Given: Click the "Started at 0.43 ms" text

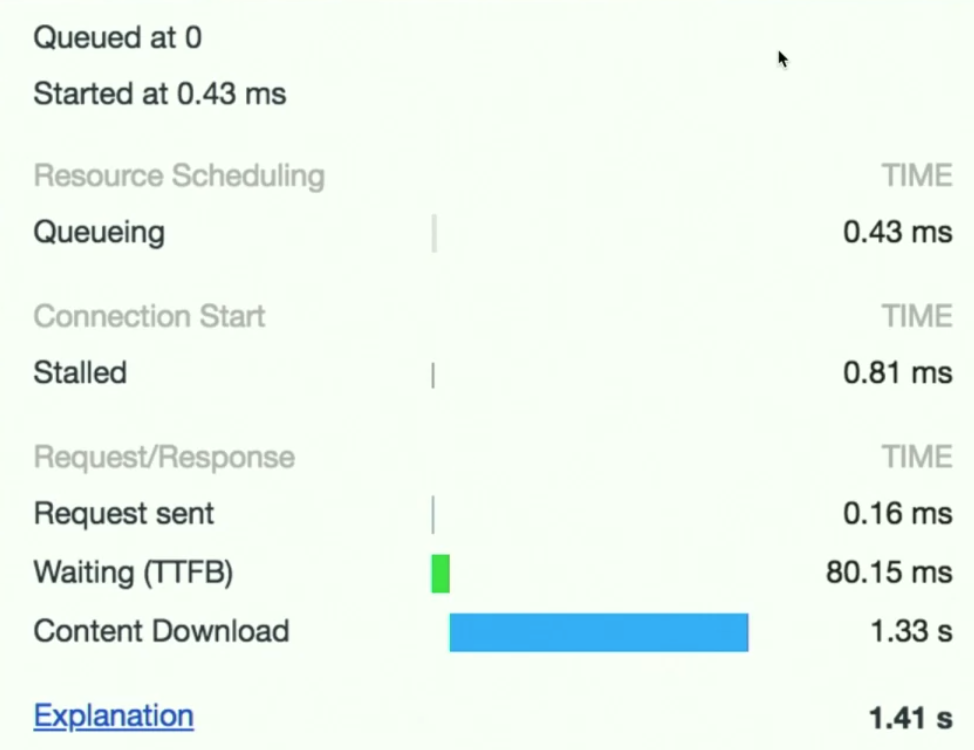Looking at the screenshot, I should pos(160,95).
